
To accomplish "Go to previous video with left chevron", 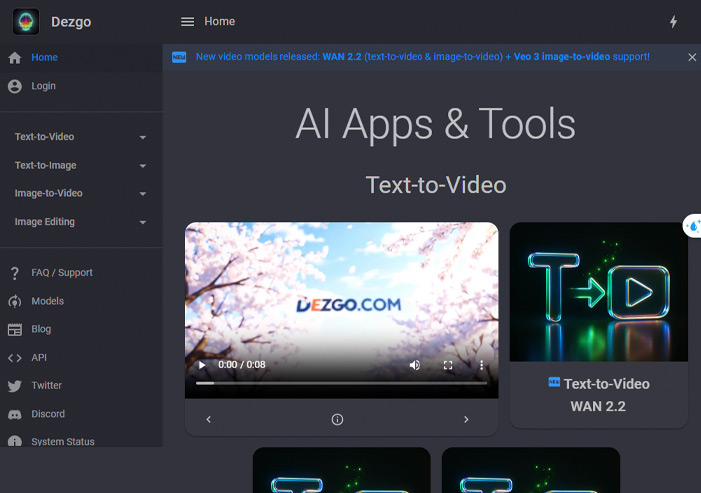I will pos(208,419).
